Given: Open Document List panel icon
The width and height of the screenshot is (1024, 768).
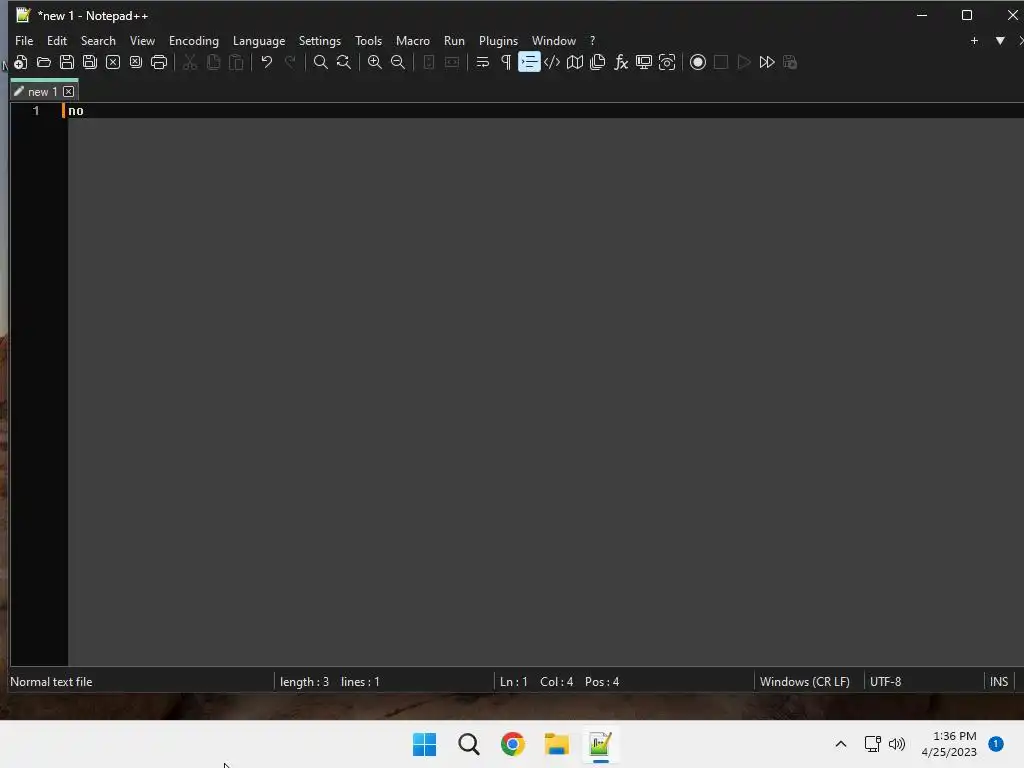Looking at the screenshot, I should [x=598, y=63].
